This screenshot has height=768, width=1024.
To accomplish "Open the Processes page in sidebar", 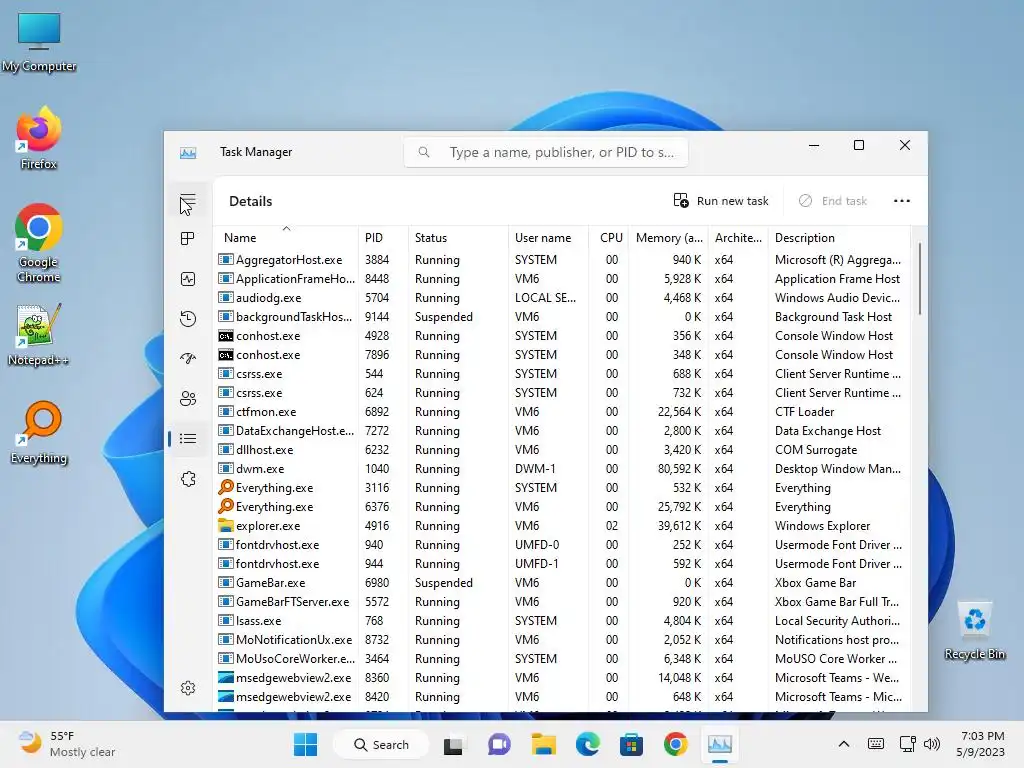I will [x=188, y=239].
